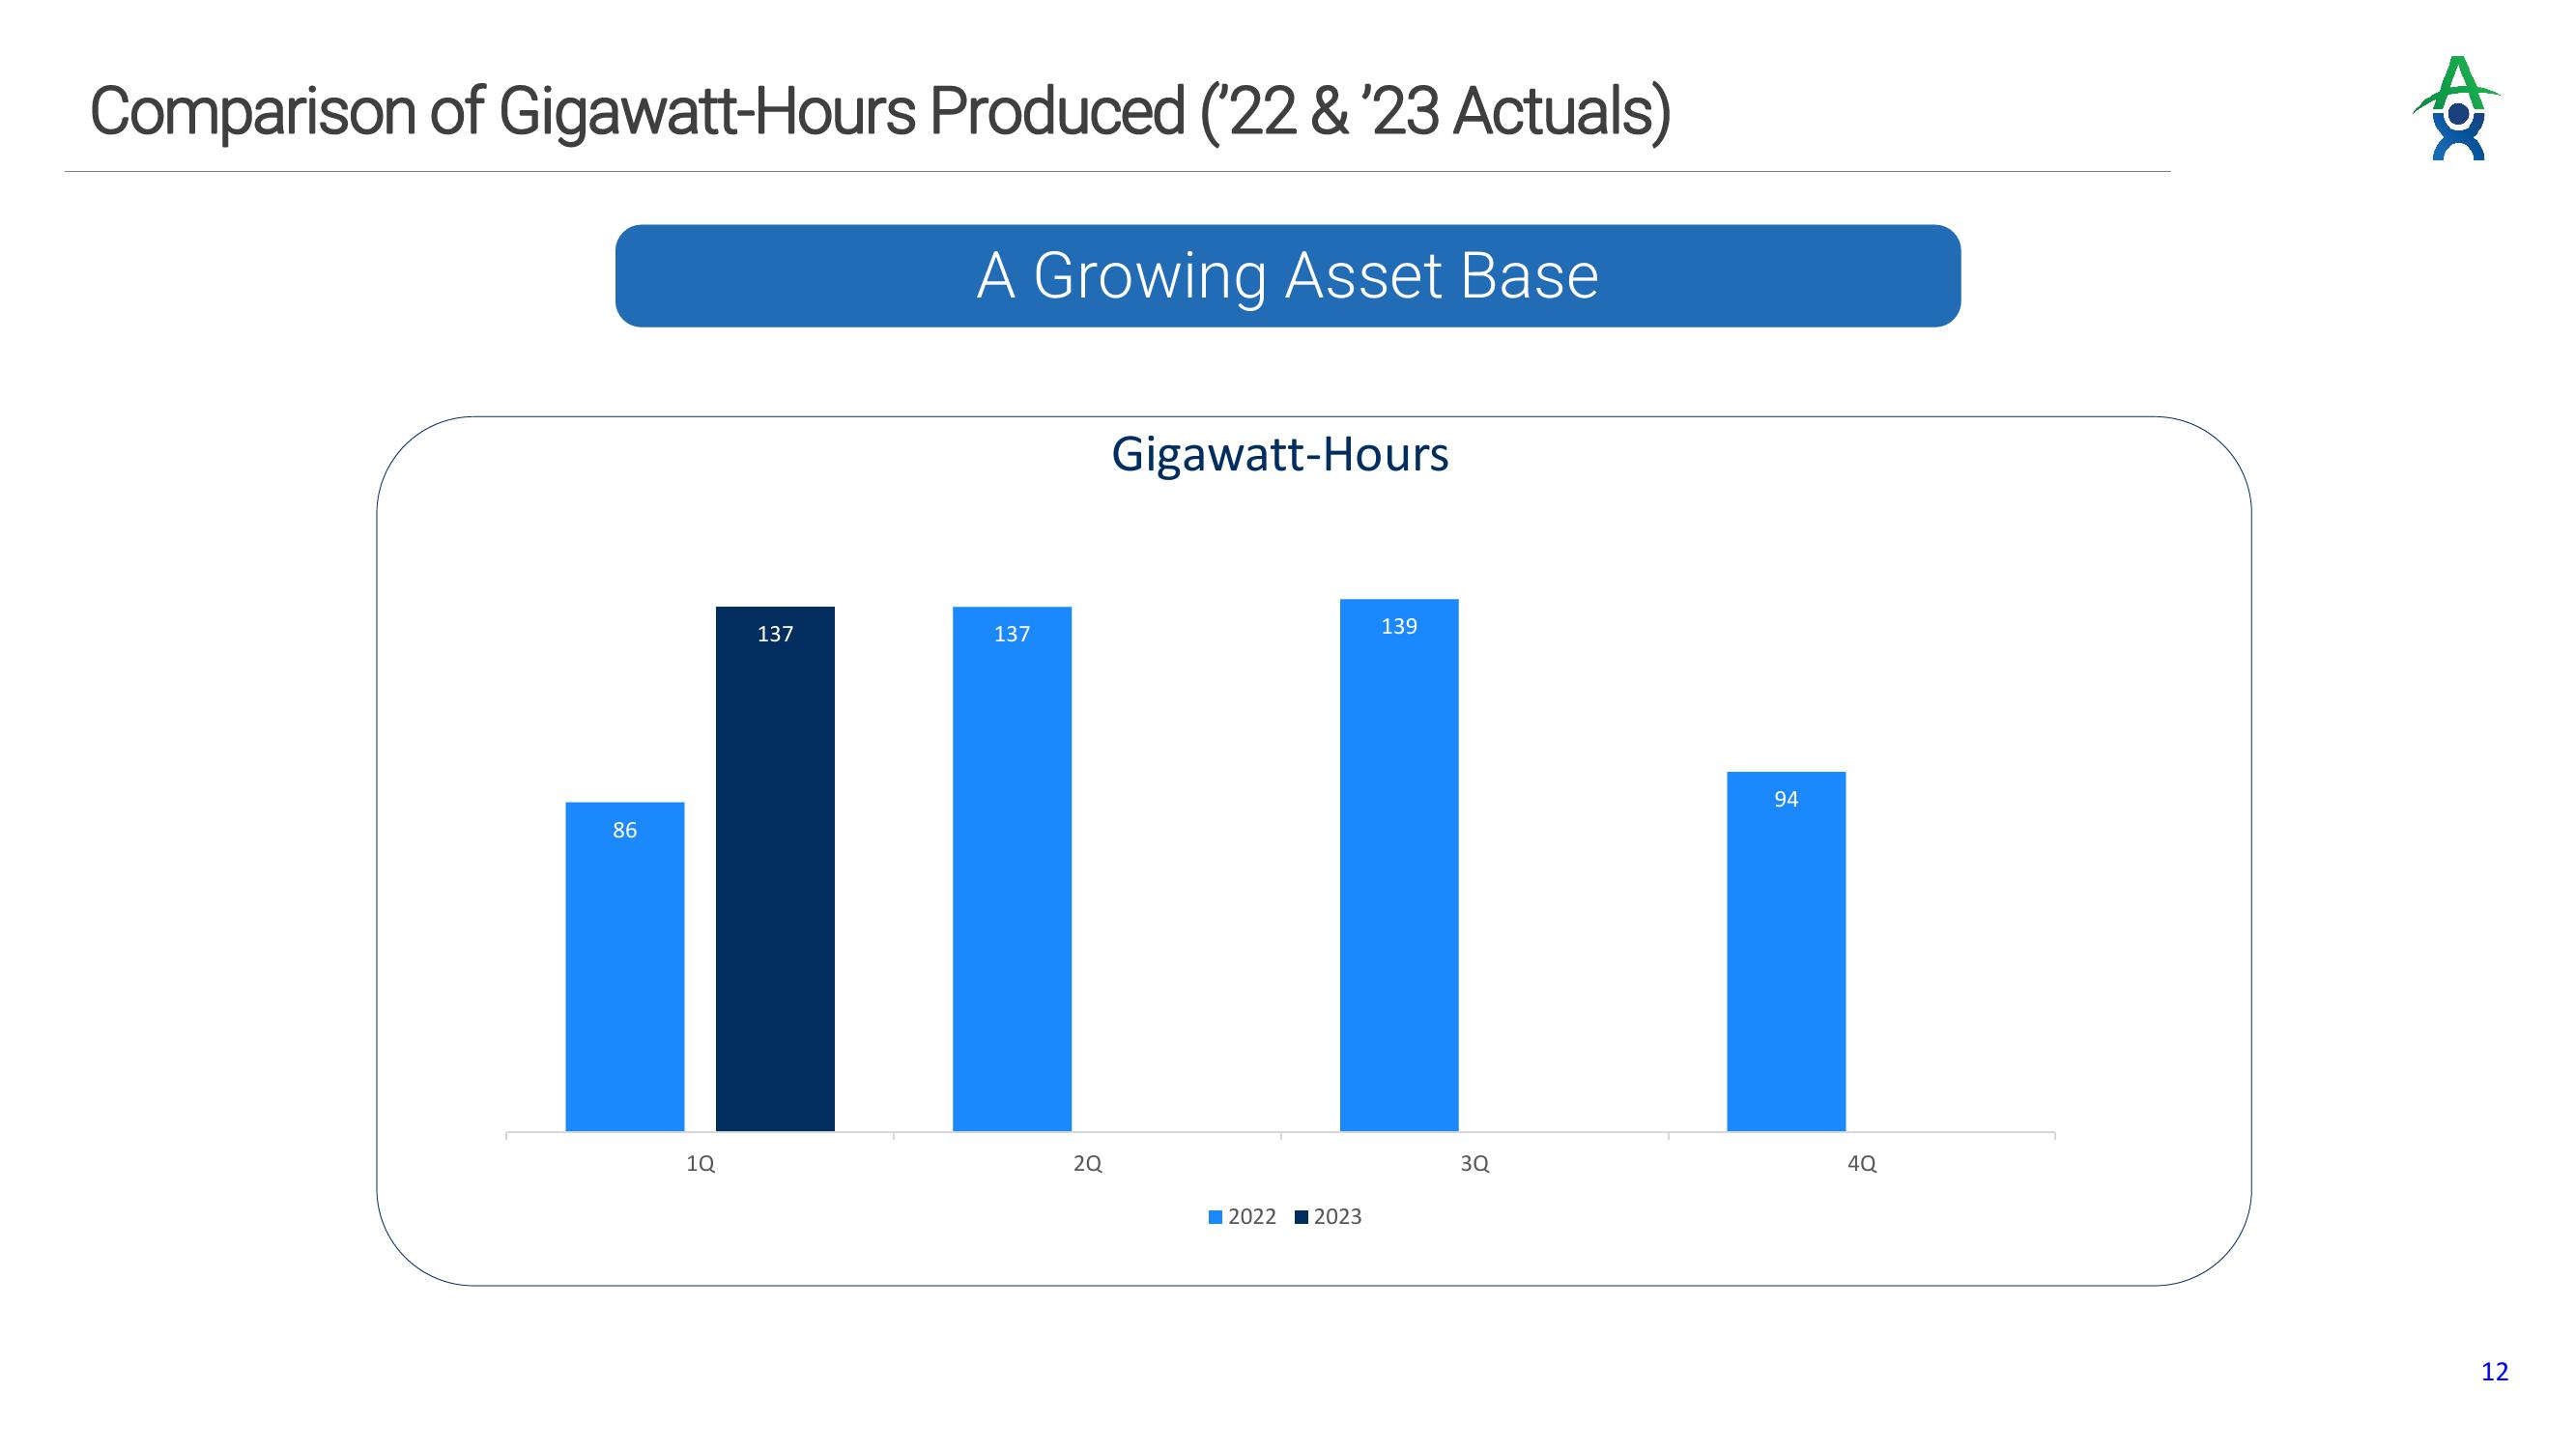Click the company logo at top right
This screenshot has height=1449, width=2576.
point(2455,108)
